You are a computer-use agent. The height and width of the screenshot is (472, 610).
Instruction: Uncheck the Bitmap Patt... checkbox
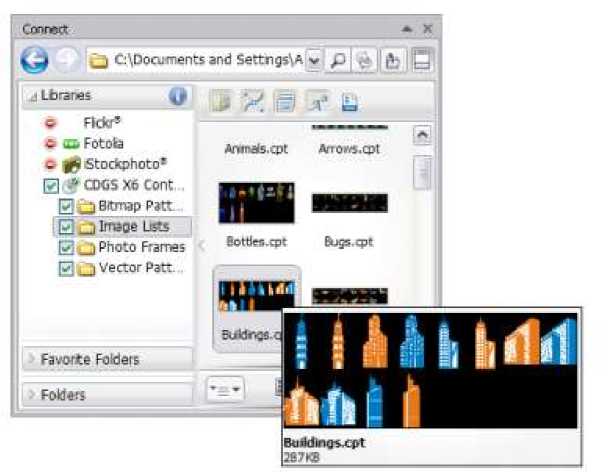coord(66,206)
